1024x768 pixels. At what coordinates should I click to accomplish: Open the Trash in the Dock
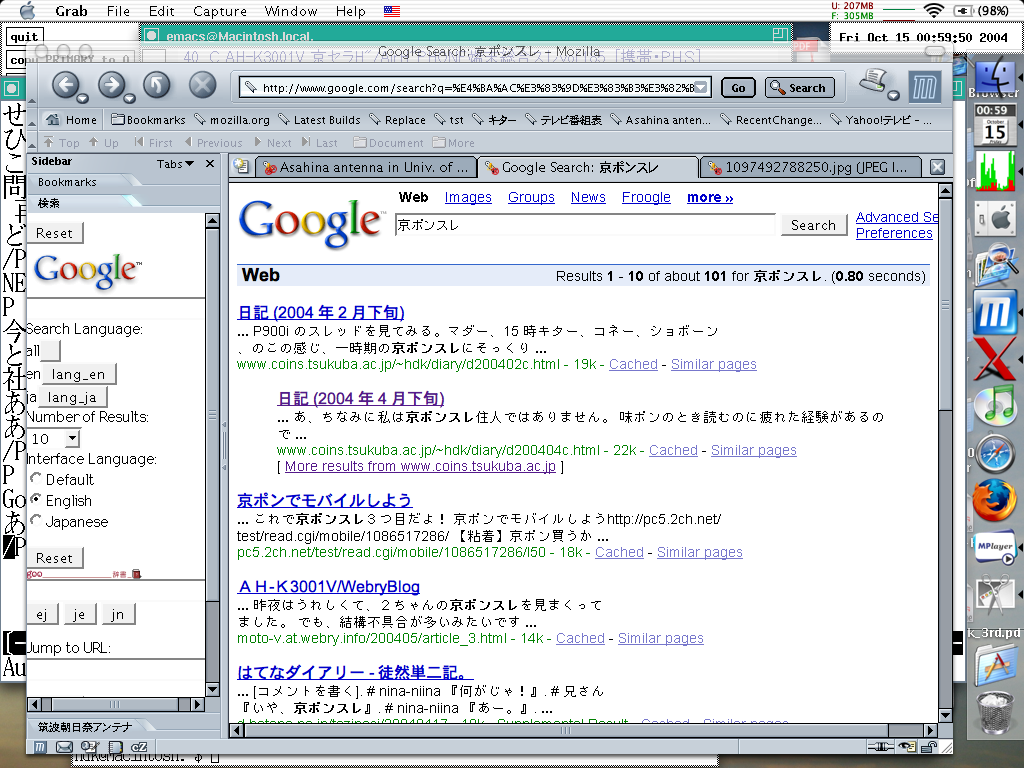995,713
